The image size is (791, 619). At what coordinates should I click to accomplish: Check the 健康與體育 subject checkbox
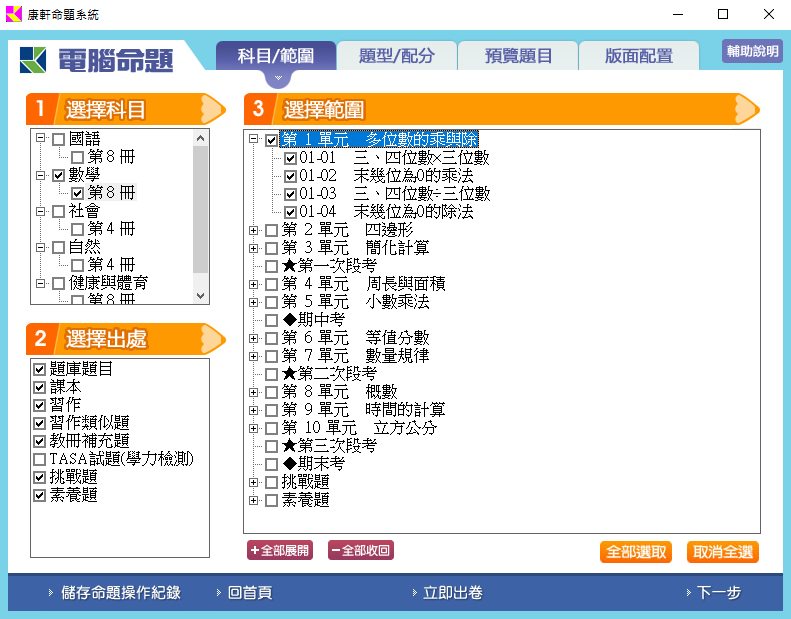tap(59, 284)
